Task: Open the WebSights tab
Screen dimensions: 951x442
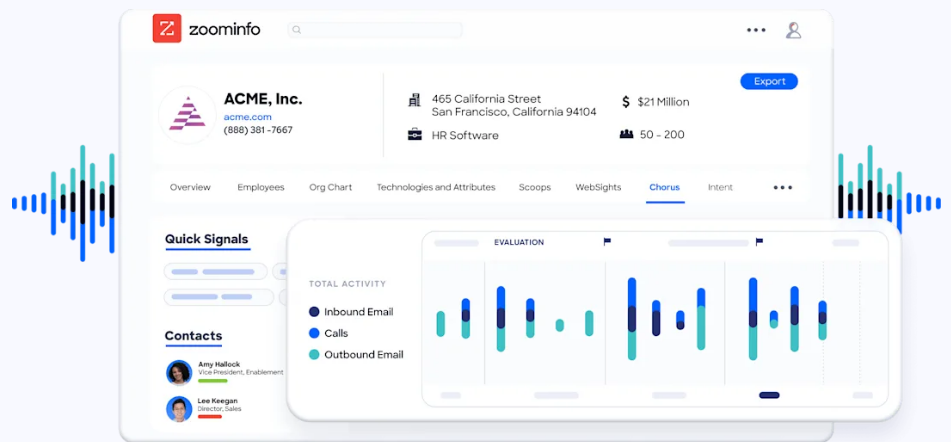Action: tap(599, 187)
